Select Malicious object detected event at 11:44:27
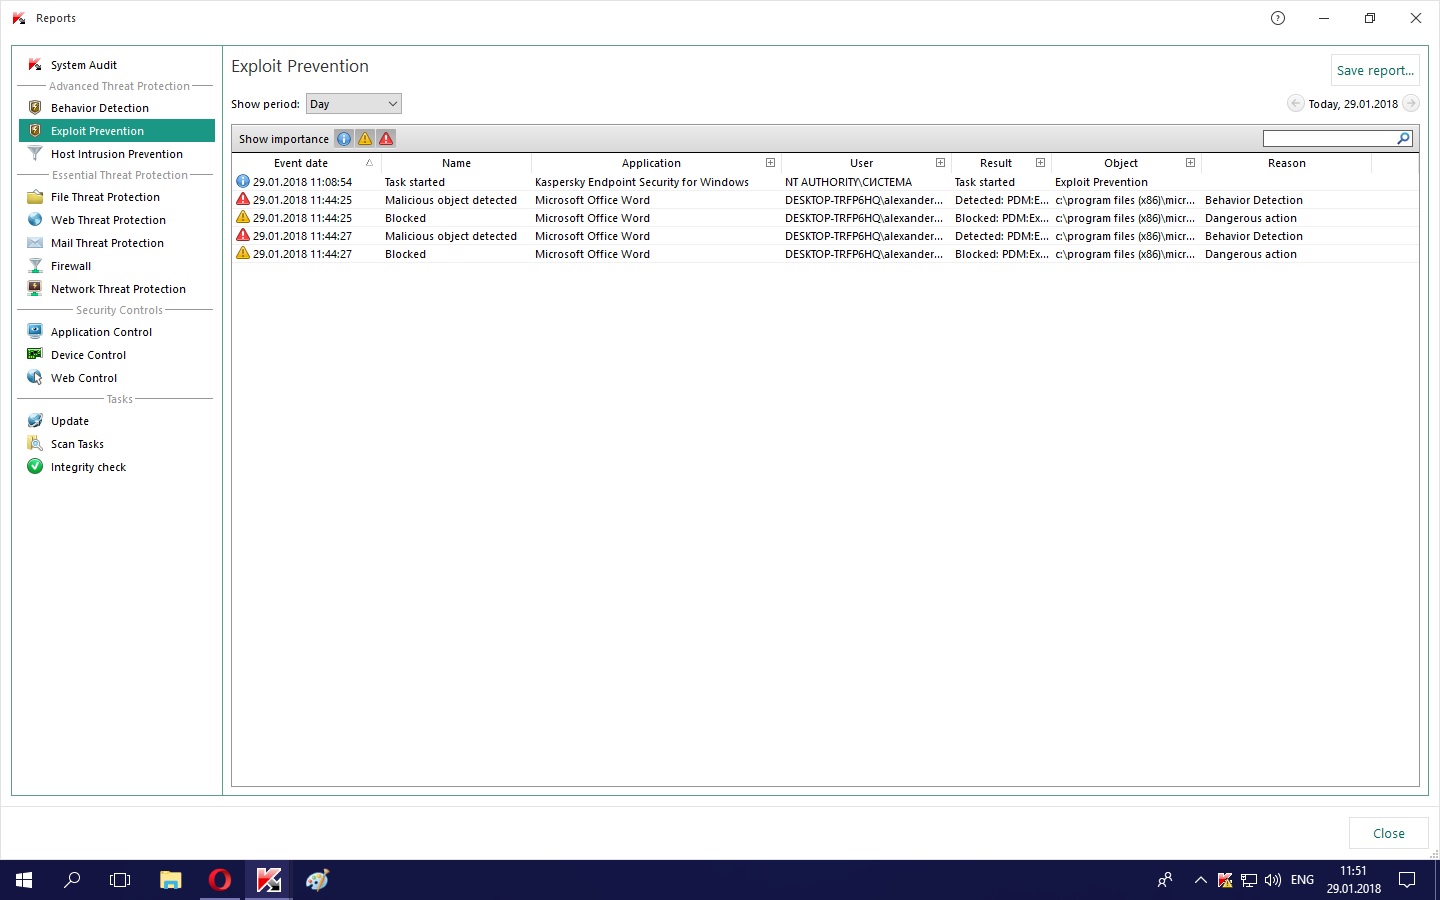 point(825,236)
